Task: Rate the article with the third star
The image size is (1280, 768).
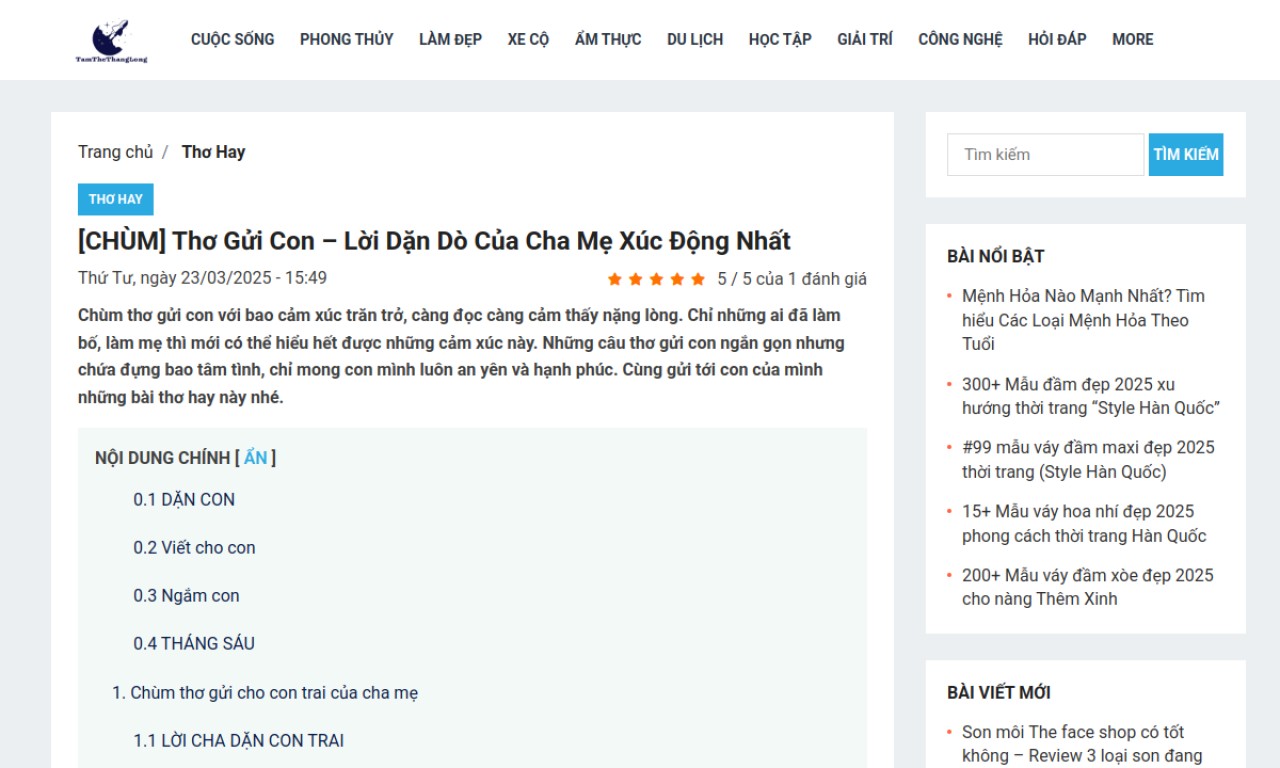Action: pos(656,279)
